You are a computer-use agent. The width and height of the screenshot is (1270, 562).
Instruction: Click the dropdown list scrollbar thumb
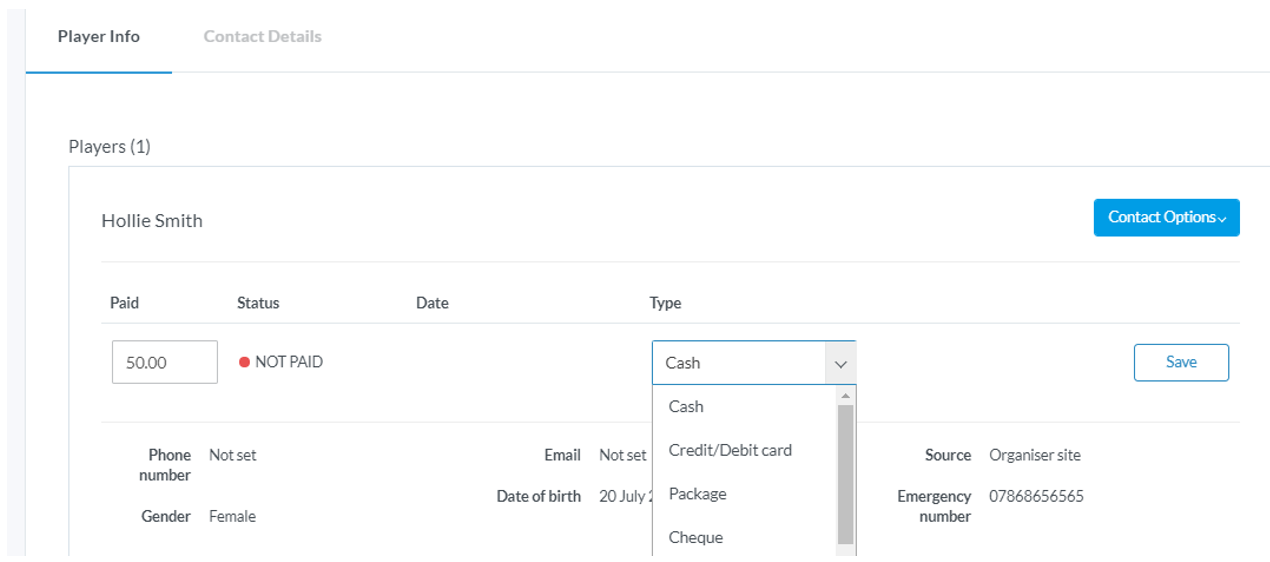(x=846, y=474)
